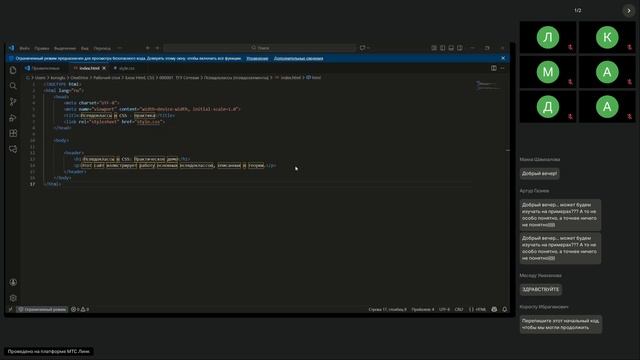
Task: Expand the hidden menus ellipsis
Action: tap(120, 48)
